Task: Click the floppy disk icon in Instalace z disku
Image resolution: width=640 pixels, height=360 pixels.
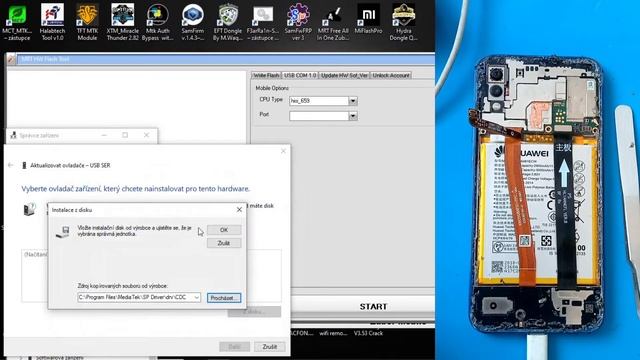Action: point(63,232)
